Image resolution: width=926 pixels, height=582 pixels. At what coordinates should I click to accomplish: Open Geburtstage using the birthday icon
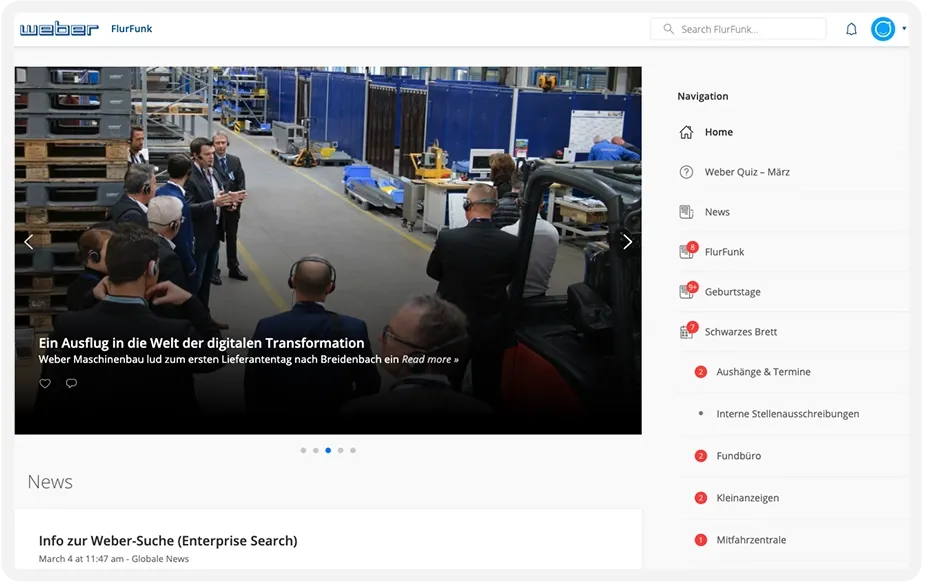click(x=687, y=291)
